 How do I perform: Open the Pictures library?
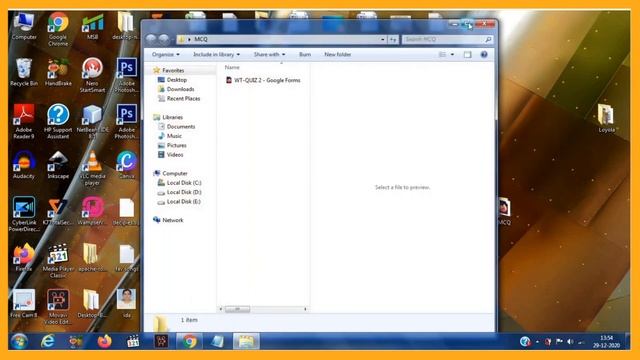[176, 145]
